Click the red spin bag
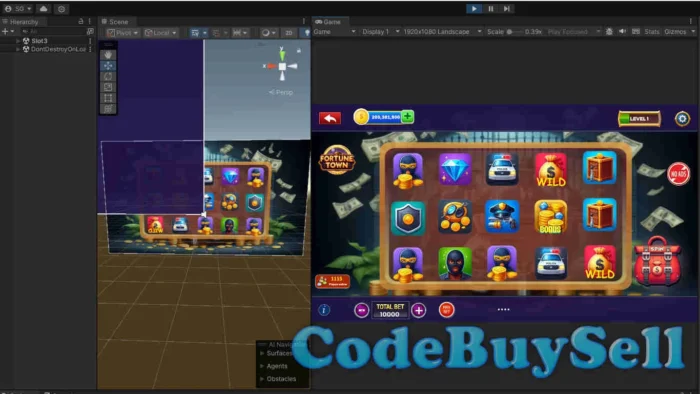Screen dimensions: 700x394 pyautogui.click(x=657, y=262)
